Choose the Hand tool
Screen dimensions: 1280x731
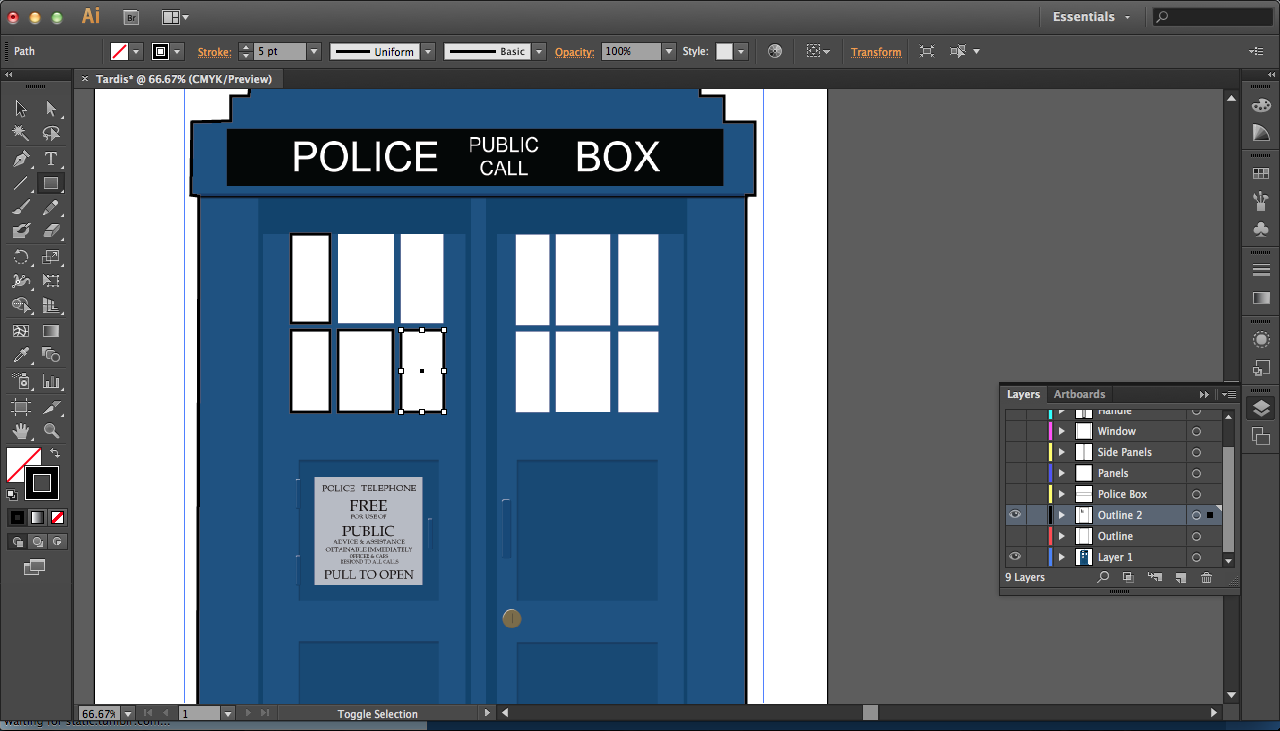coord(21,431)
